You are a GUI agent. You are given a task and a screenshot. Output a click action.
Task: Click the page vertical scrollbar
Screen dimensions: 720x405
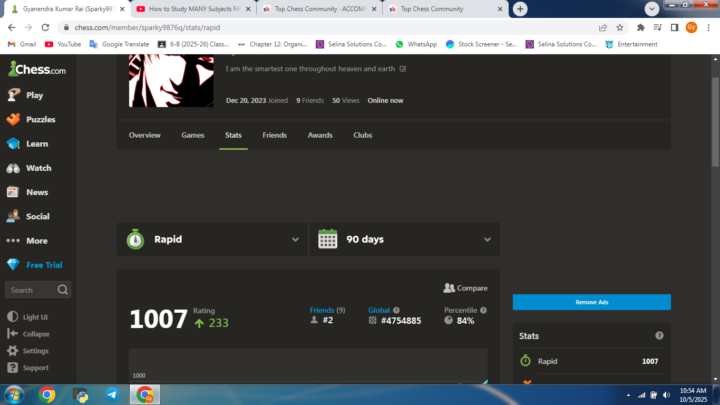coord(715,122)
